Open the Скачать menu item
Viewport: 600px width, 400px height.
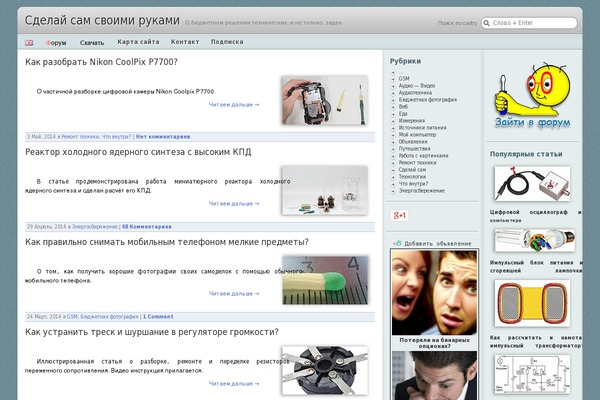92,42
